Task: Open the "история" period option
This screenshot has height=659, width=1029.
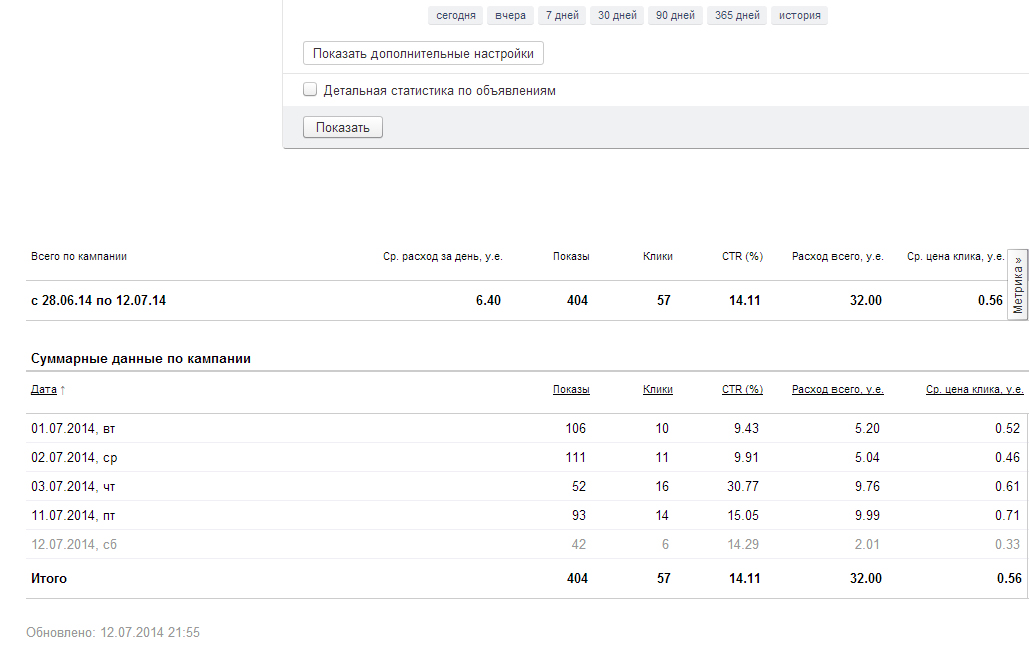Action: click(799, 16)
